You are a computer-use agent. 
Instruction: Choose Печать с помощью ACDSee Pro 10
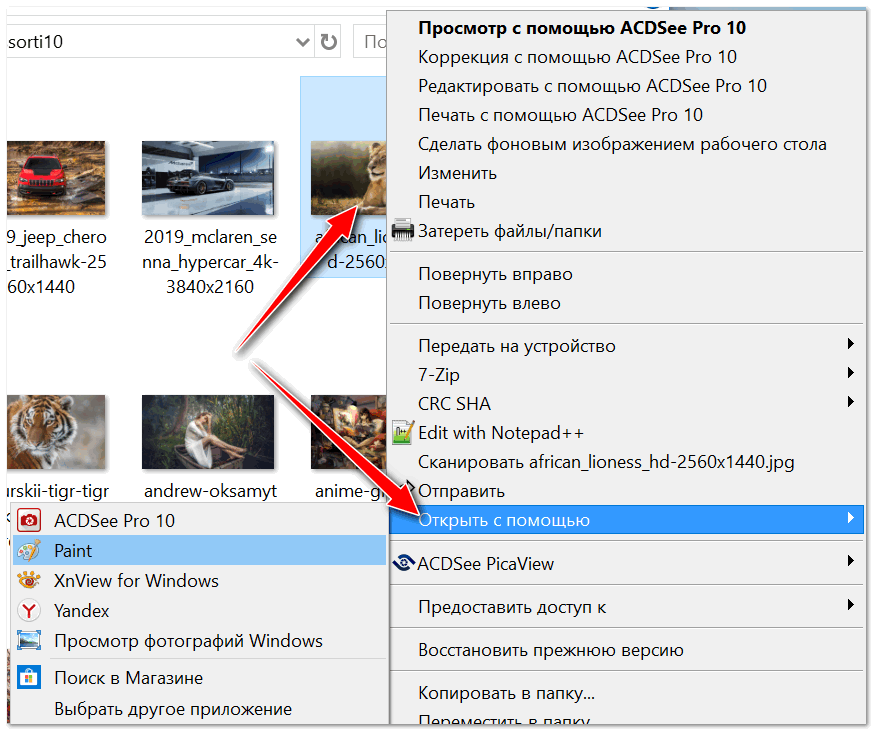[x=561, y=115]
